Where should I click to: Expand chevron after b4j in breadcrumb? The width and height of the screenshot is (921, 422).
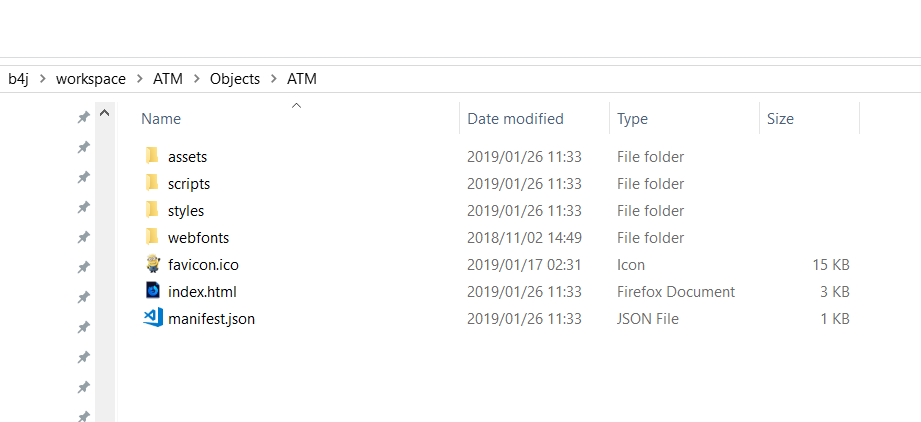coord(42,79)
